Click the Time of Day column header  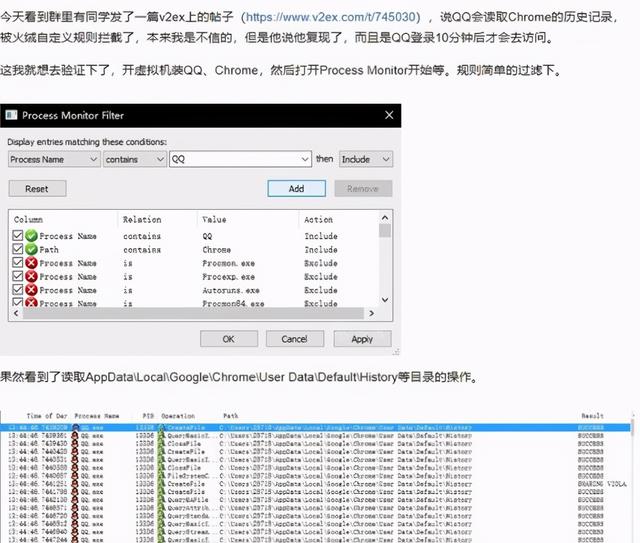pyautogui.click(x=47, y=416)
